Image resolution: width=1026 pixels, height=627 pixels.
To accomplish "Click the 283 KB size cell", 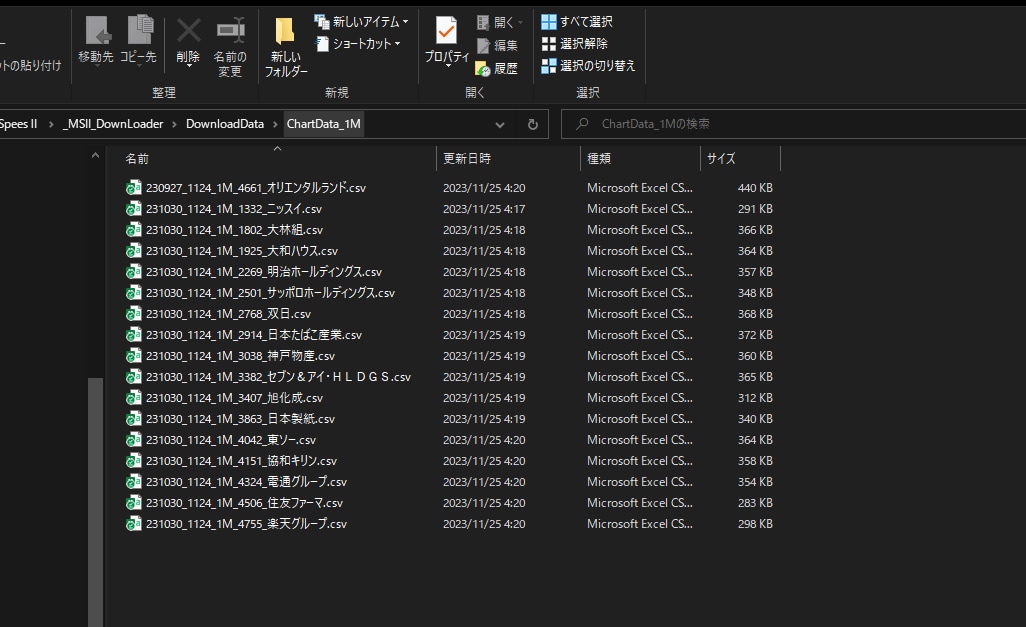I will click(x=755, y=503).
